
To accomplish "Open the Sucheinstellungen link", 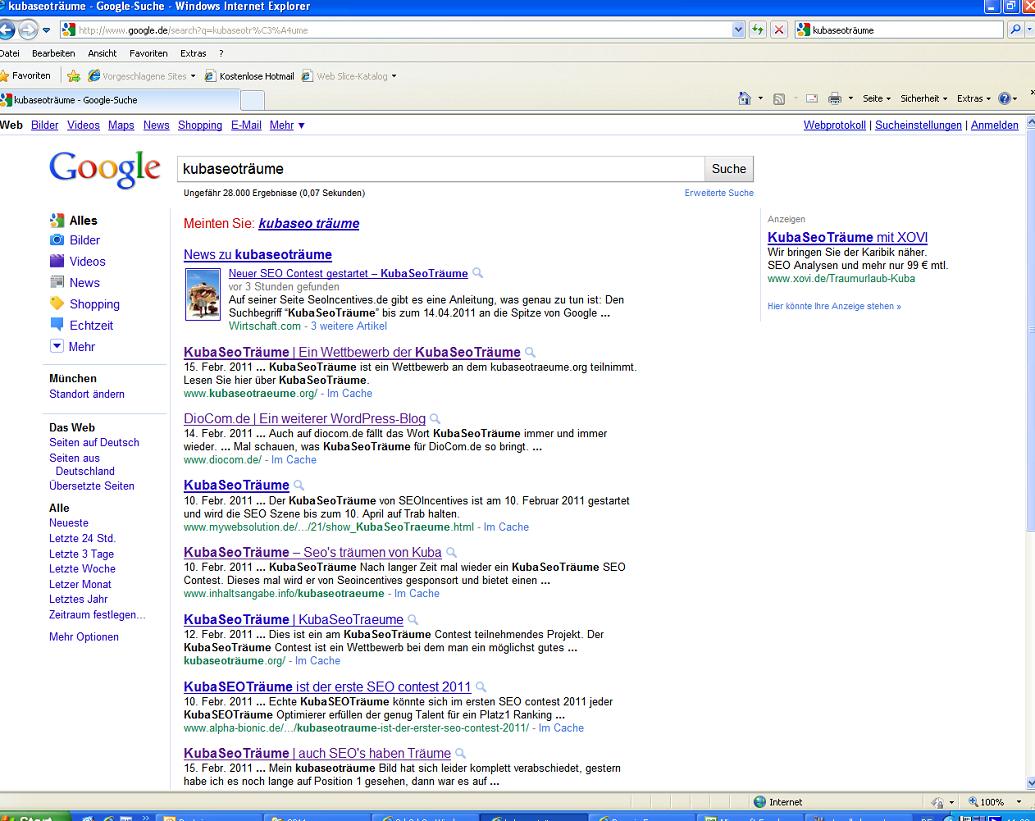I will pyautogui.click(x=918, y=125).
